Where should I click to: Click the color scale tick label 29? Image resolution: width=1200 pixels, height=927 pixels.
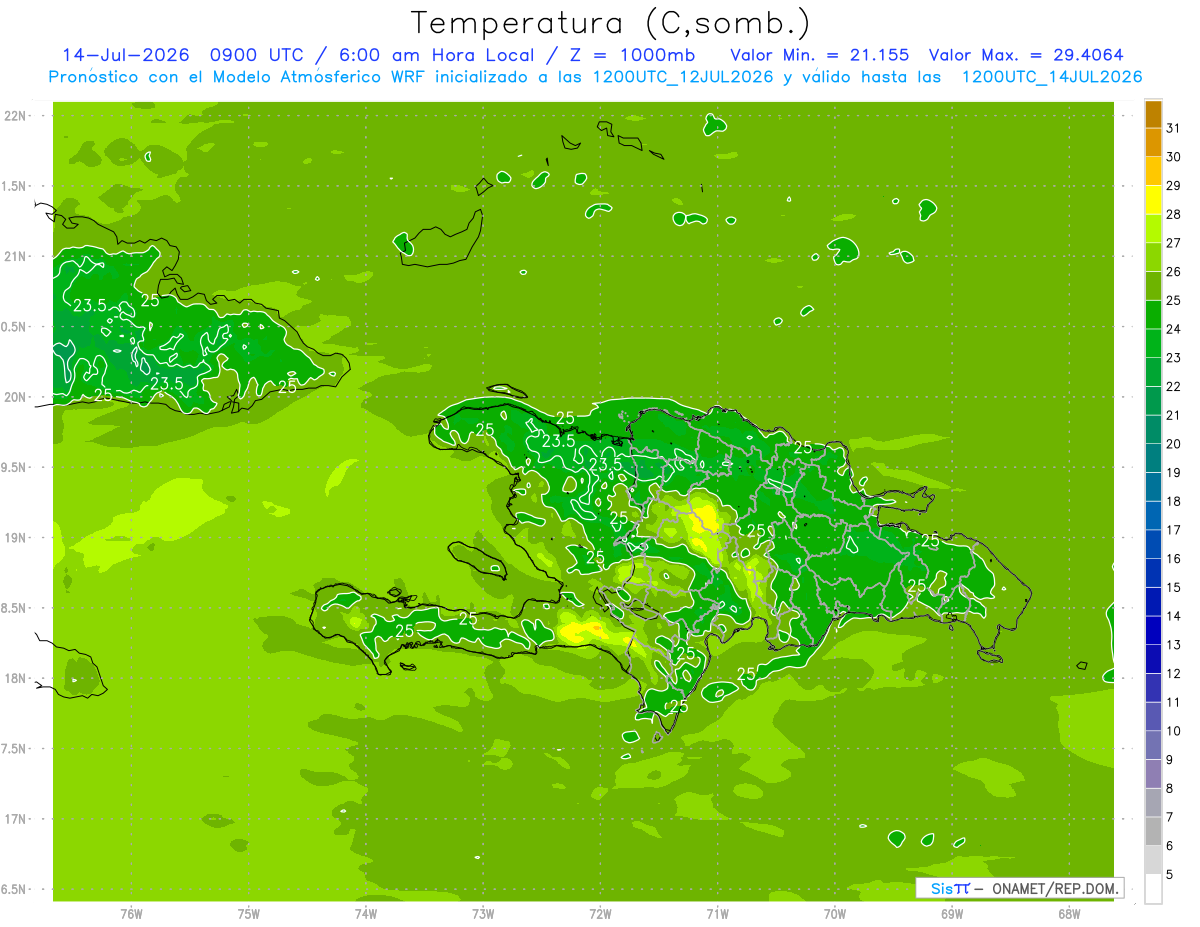tap(1173, 185)
